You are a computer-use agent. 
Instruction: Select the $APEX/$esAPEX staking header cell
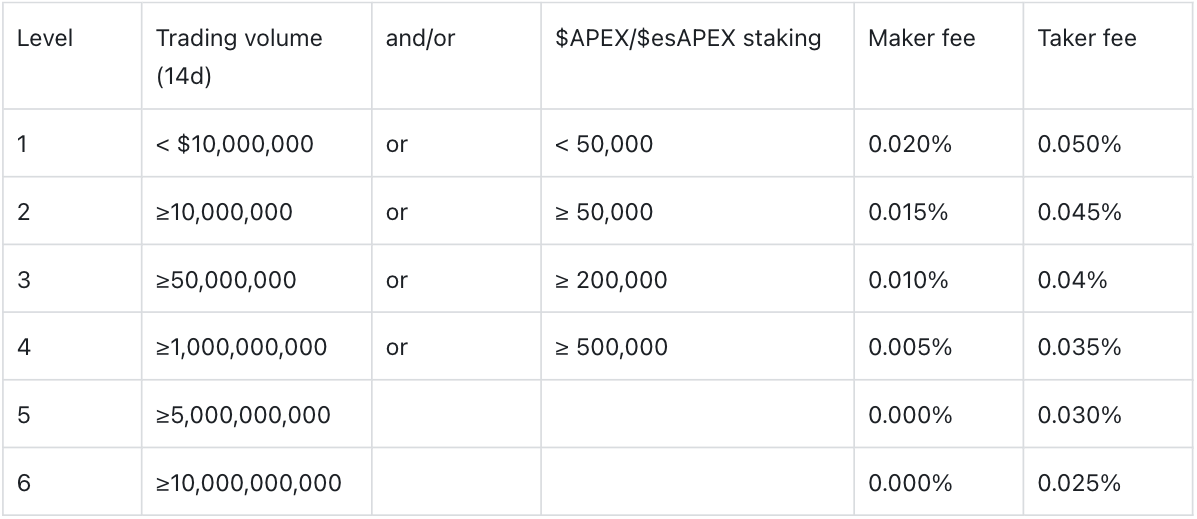(688, 39)
